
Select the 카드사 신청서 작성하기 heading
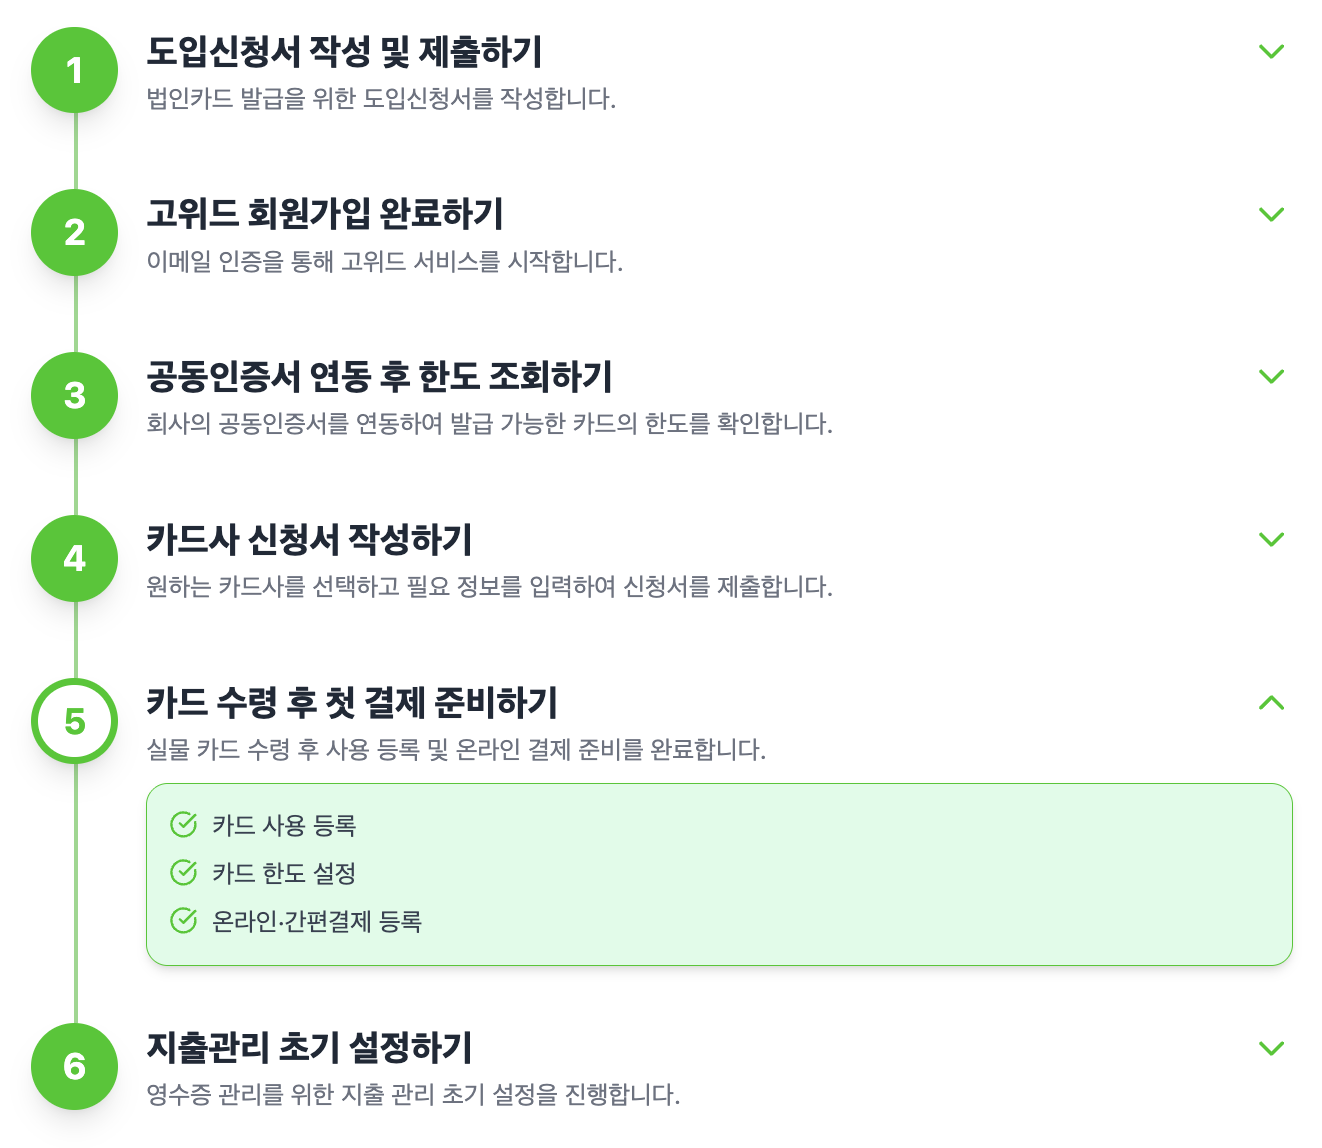(309, 540)
